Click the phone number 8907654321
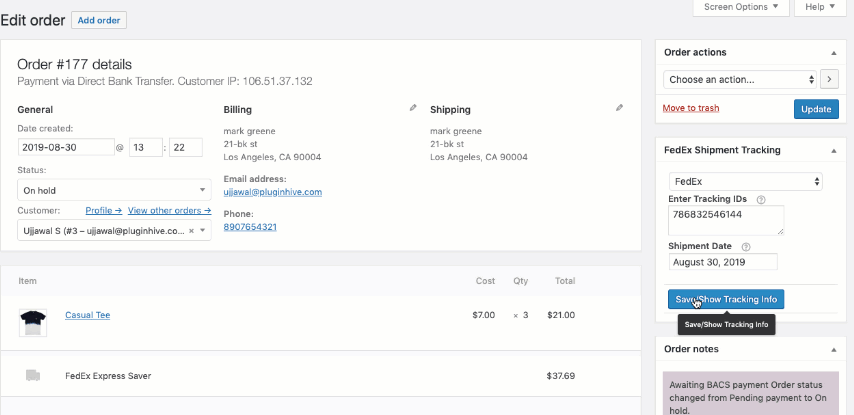854x415 pixels. (250, 227)
